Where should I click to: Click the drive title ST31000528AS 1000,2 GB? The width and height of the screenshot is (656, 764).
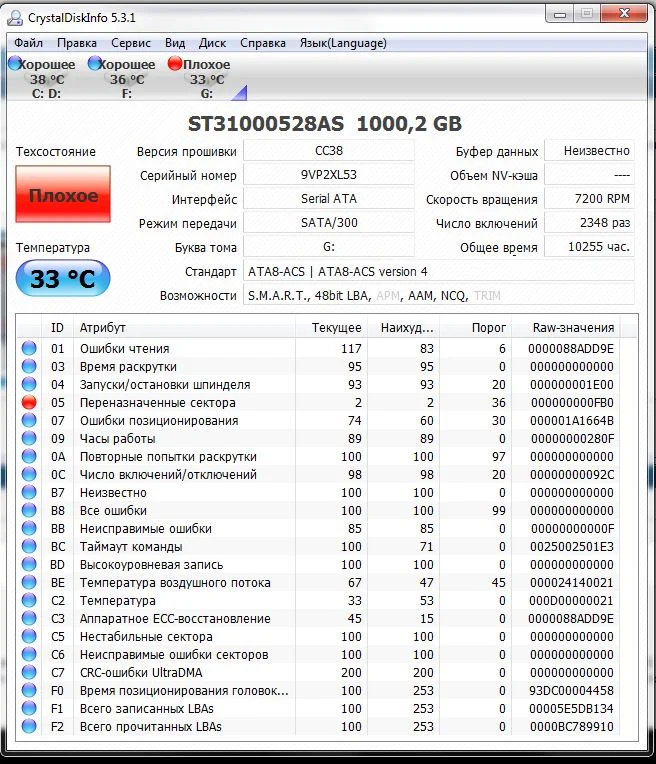pyautogui.click(x=325, y=124)
